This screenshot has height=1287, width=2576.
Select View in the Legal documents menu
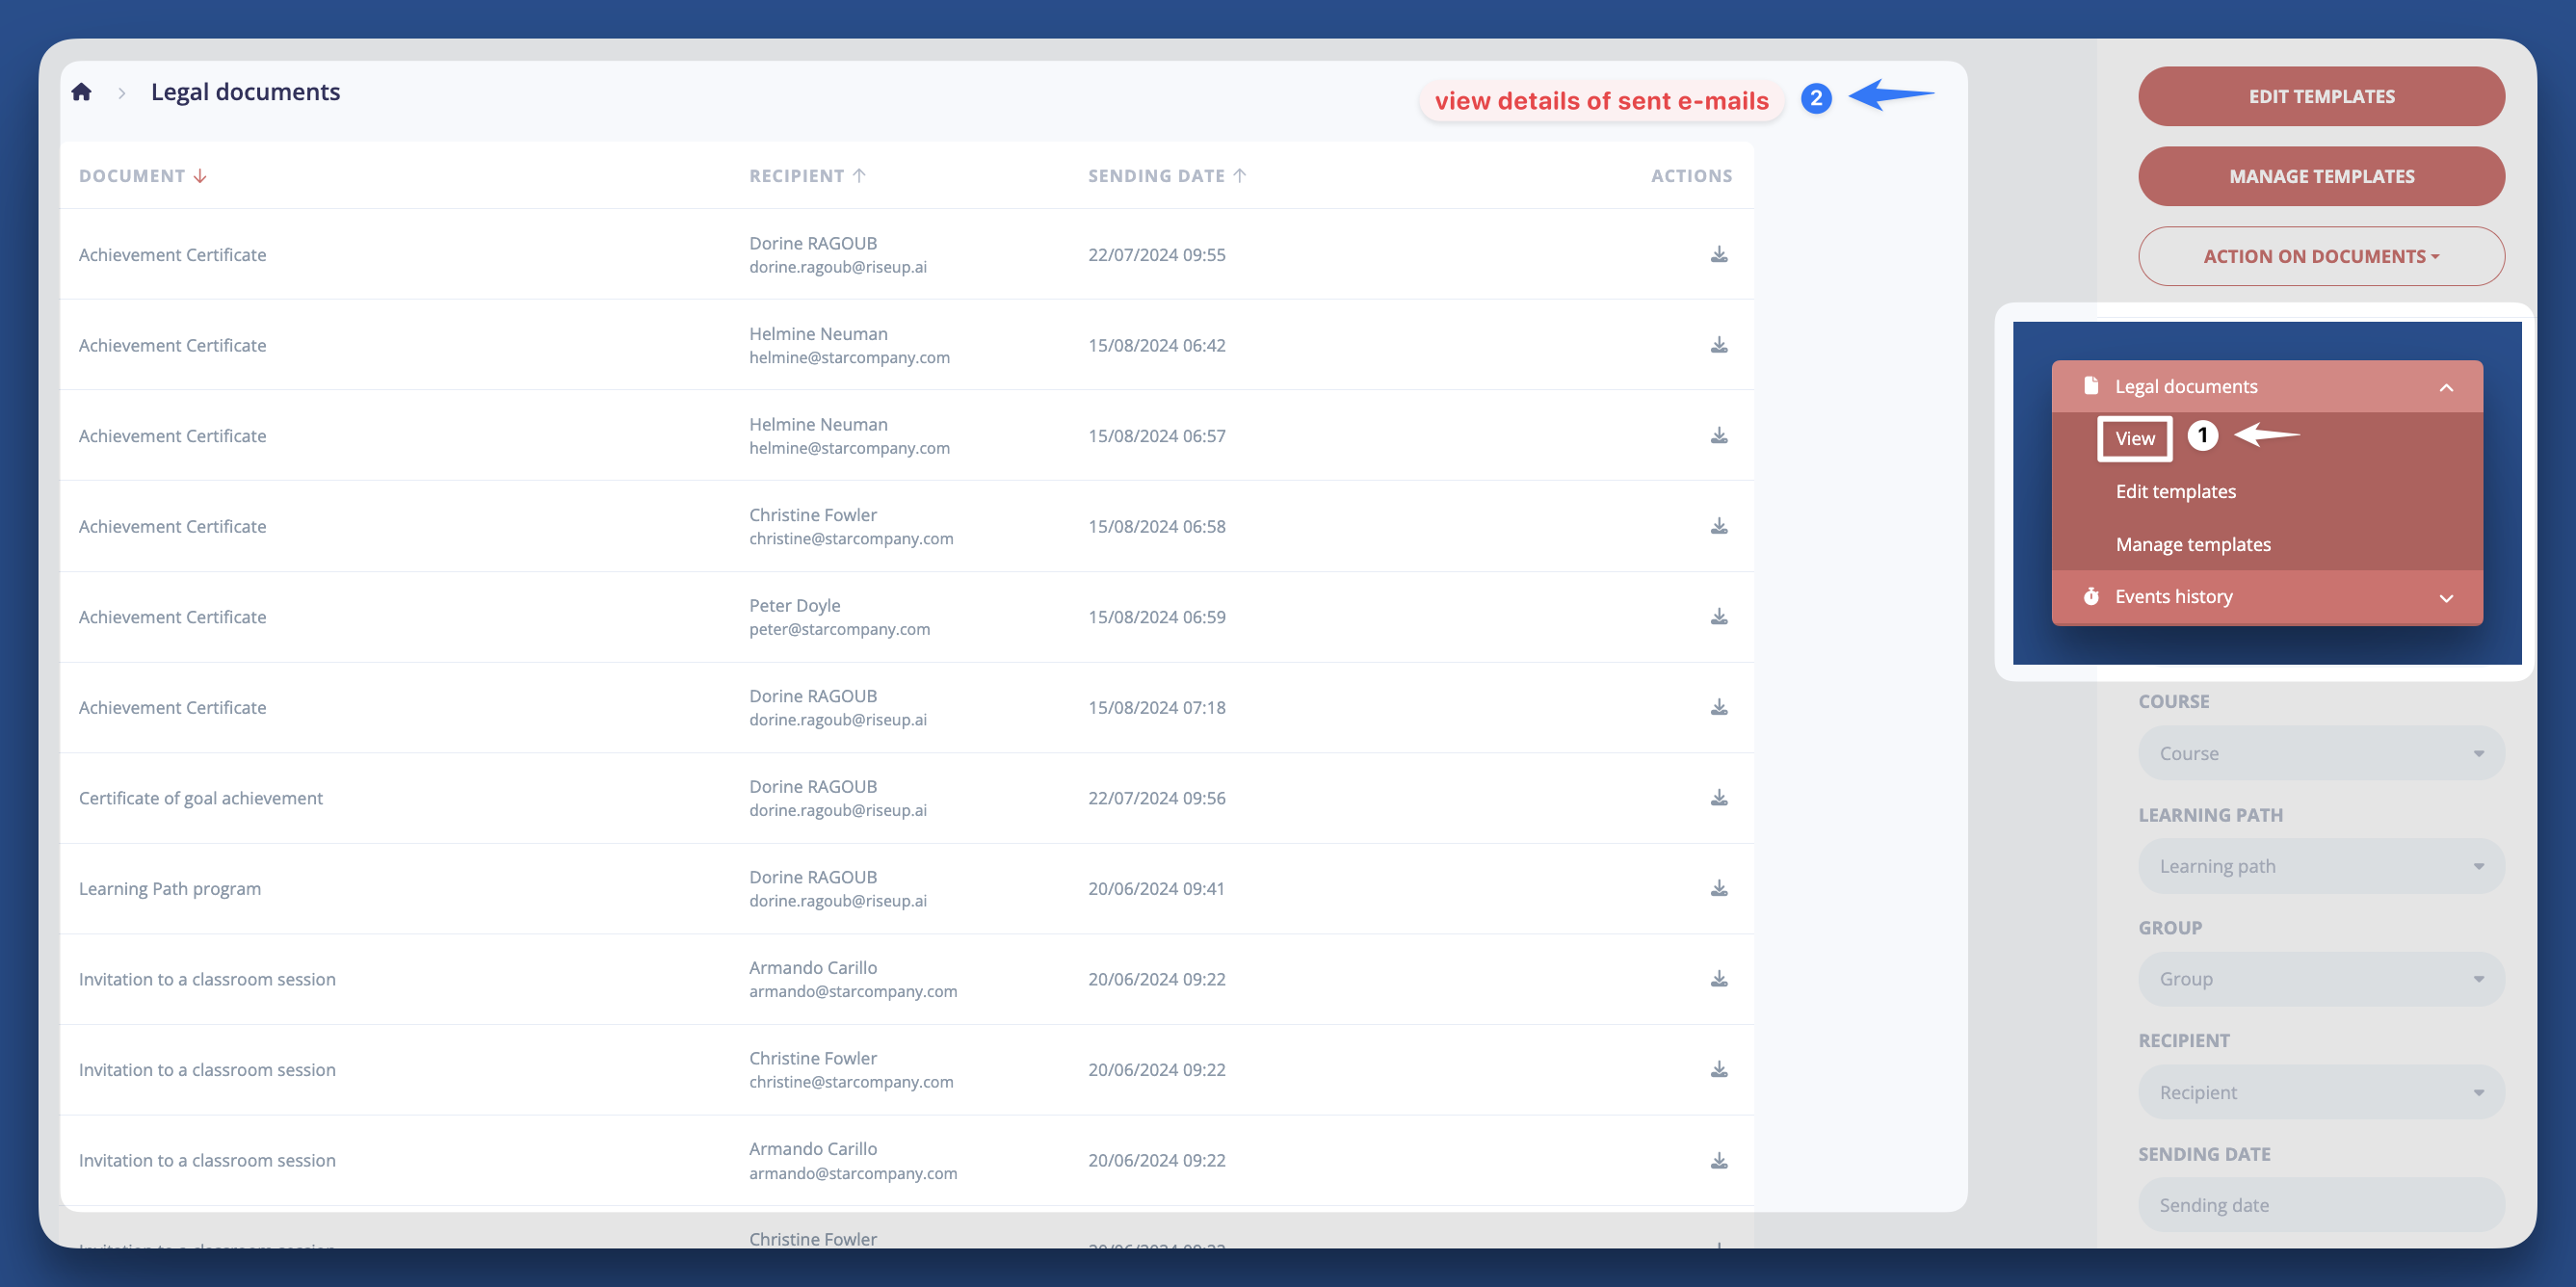point(2134,438)
